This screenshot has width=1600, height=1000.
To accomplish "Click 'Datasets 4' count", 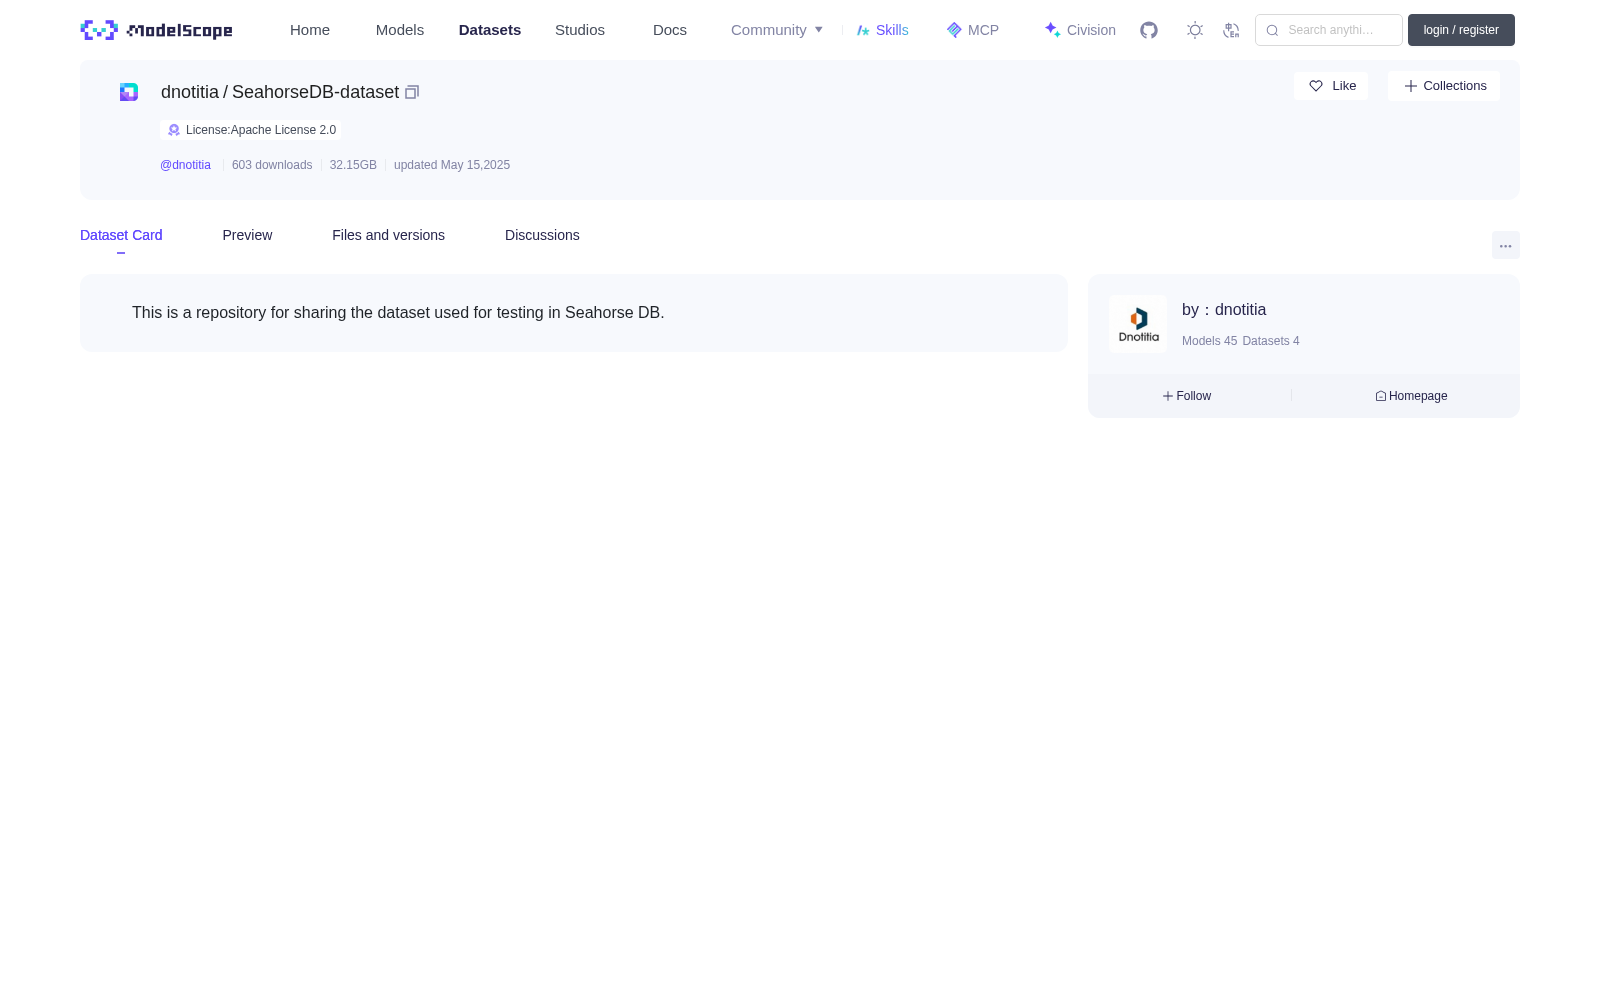I will (x=1271, y=341).
